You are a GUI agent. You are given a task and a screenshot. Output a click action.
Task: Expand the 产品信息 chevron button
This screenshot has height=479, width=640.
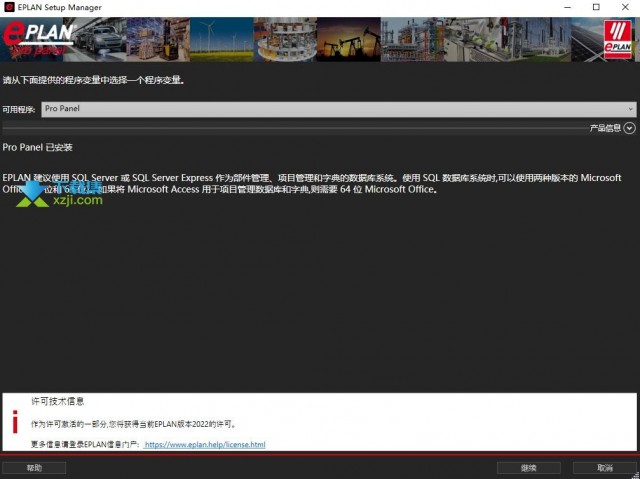coord(629,128)
